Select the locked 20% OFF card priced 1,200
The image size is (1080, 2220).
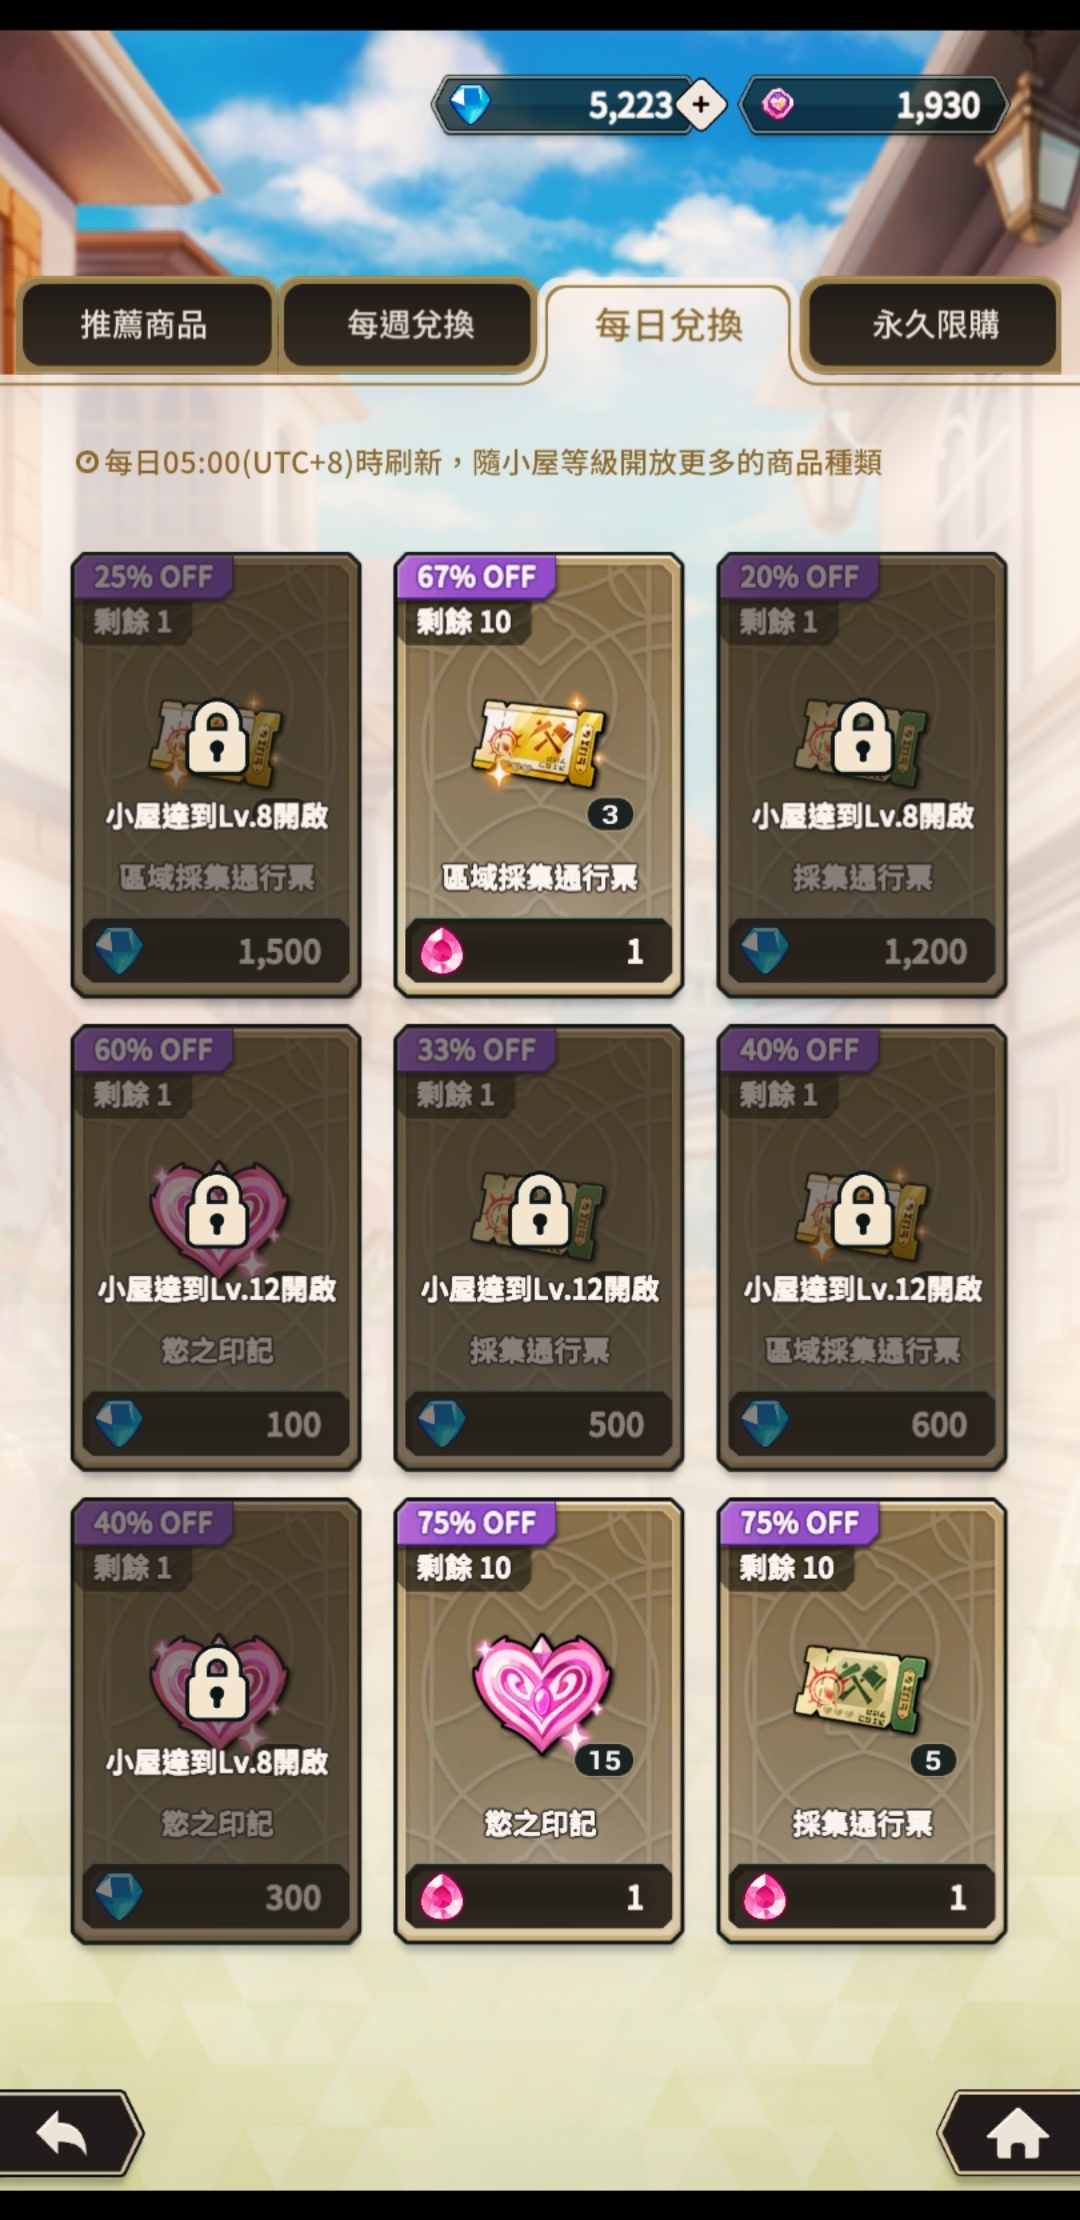click(x=862, y=775)
